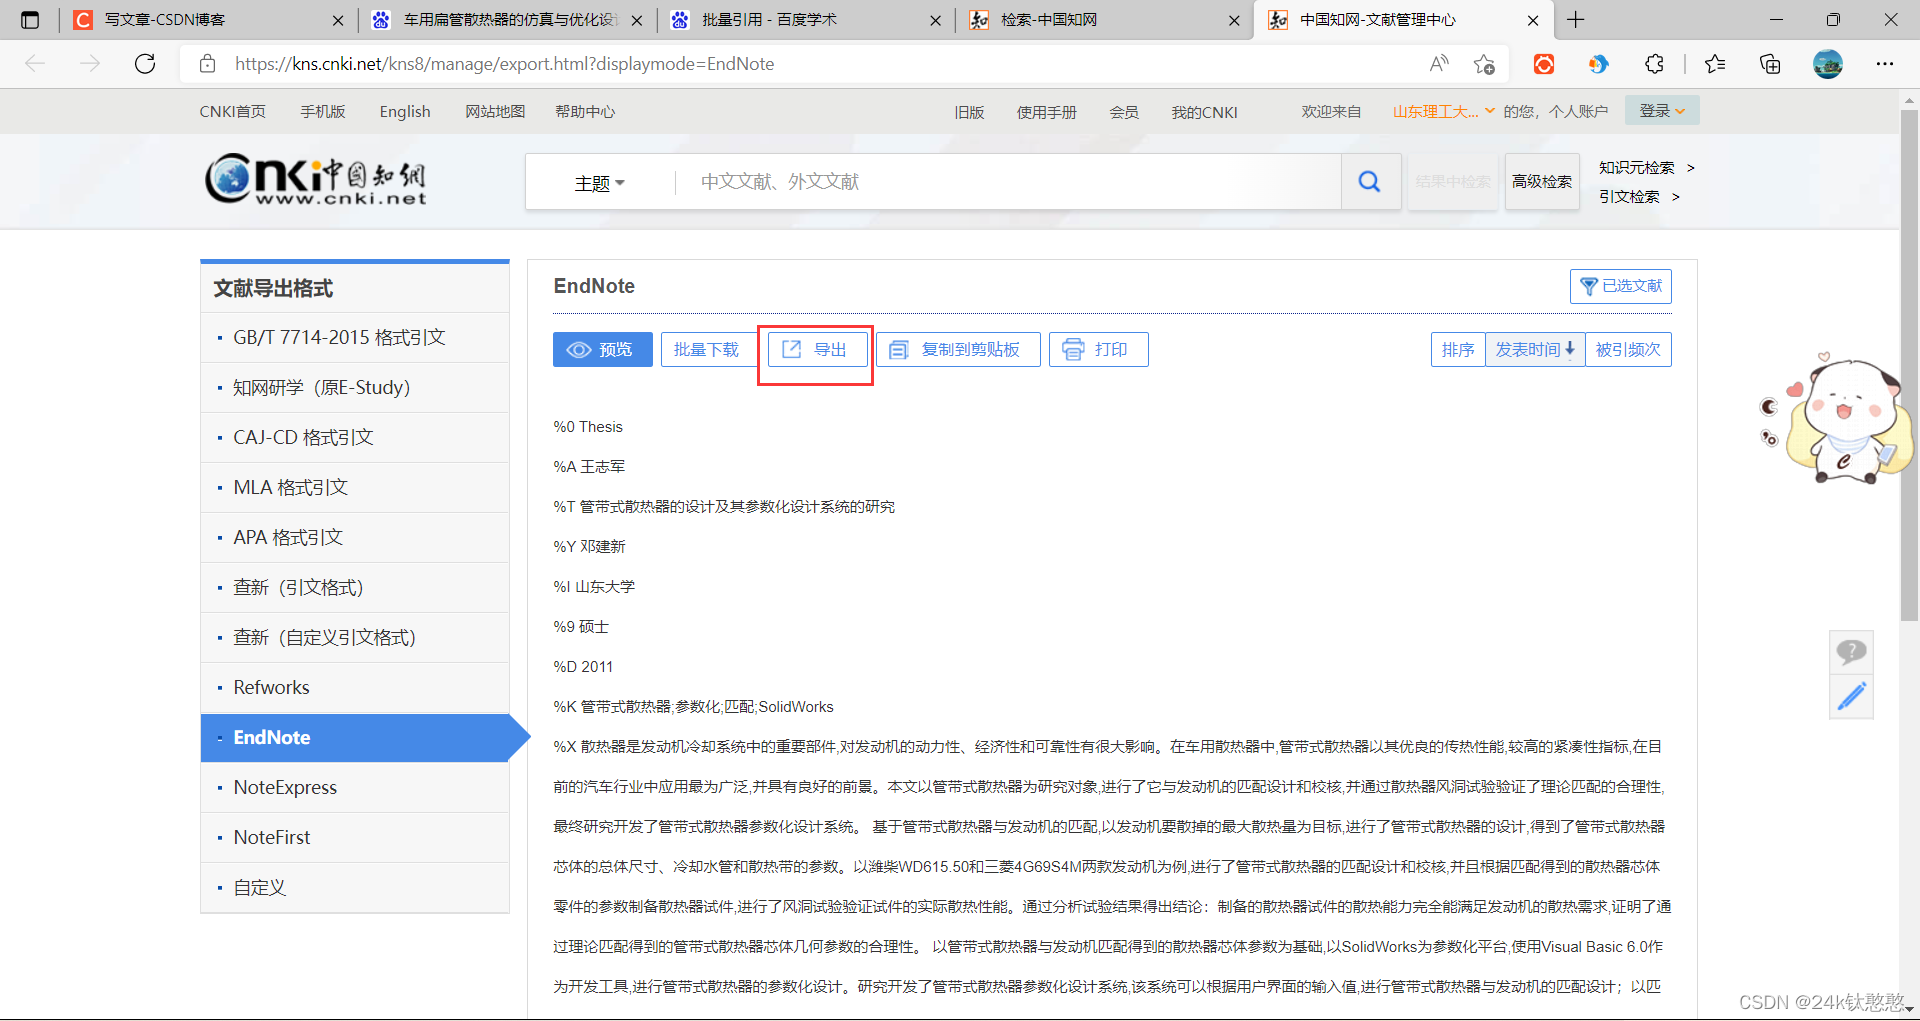Screen dimensions: 1920x1021
Task: Select the EndNote export format
Action: 355,737
